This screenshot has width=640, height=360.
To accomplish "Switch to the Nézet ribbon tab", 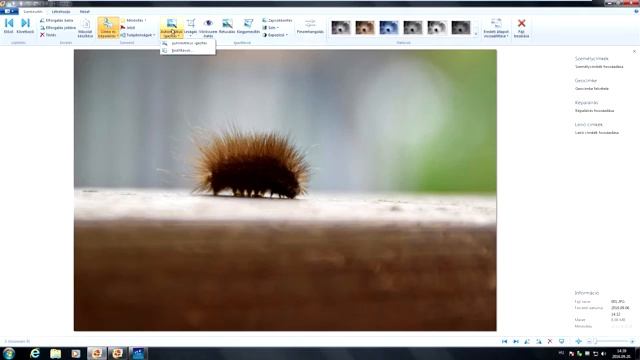I will (84, 11).
